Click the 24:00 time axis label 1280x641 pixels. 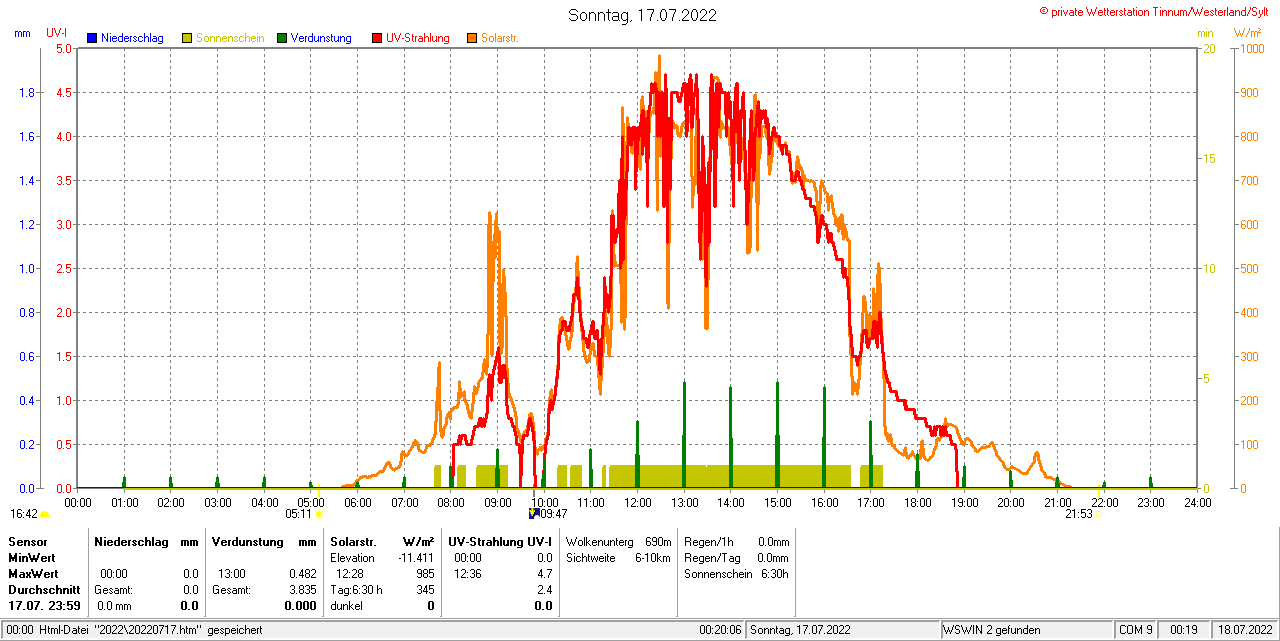(x=1197, y=502)
